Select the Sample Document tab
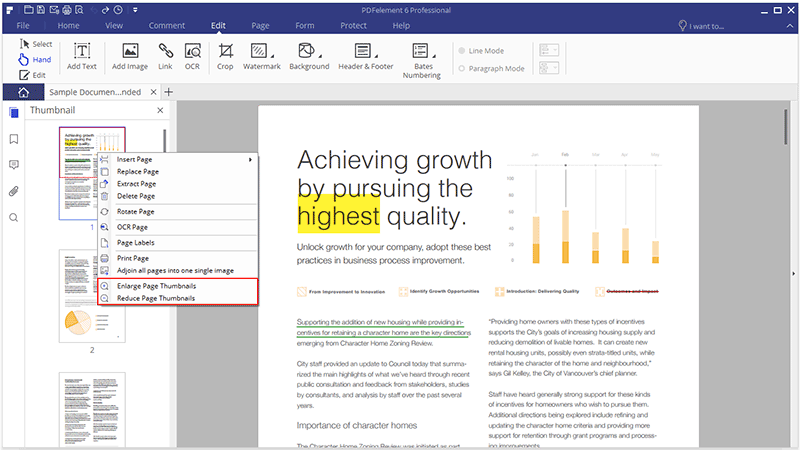 [95, 92]
